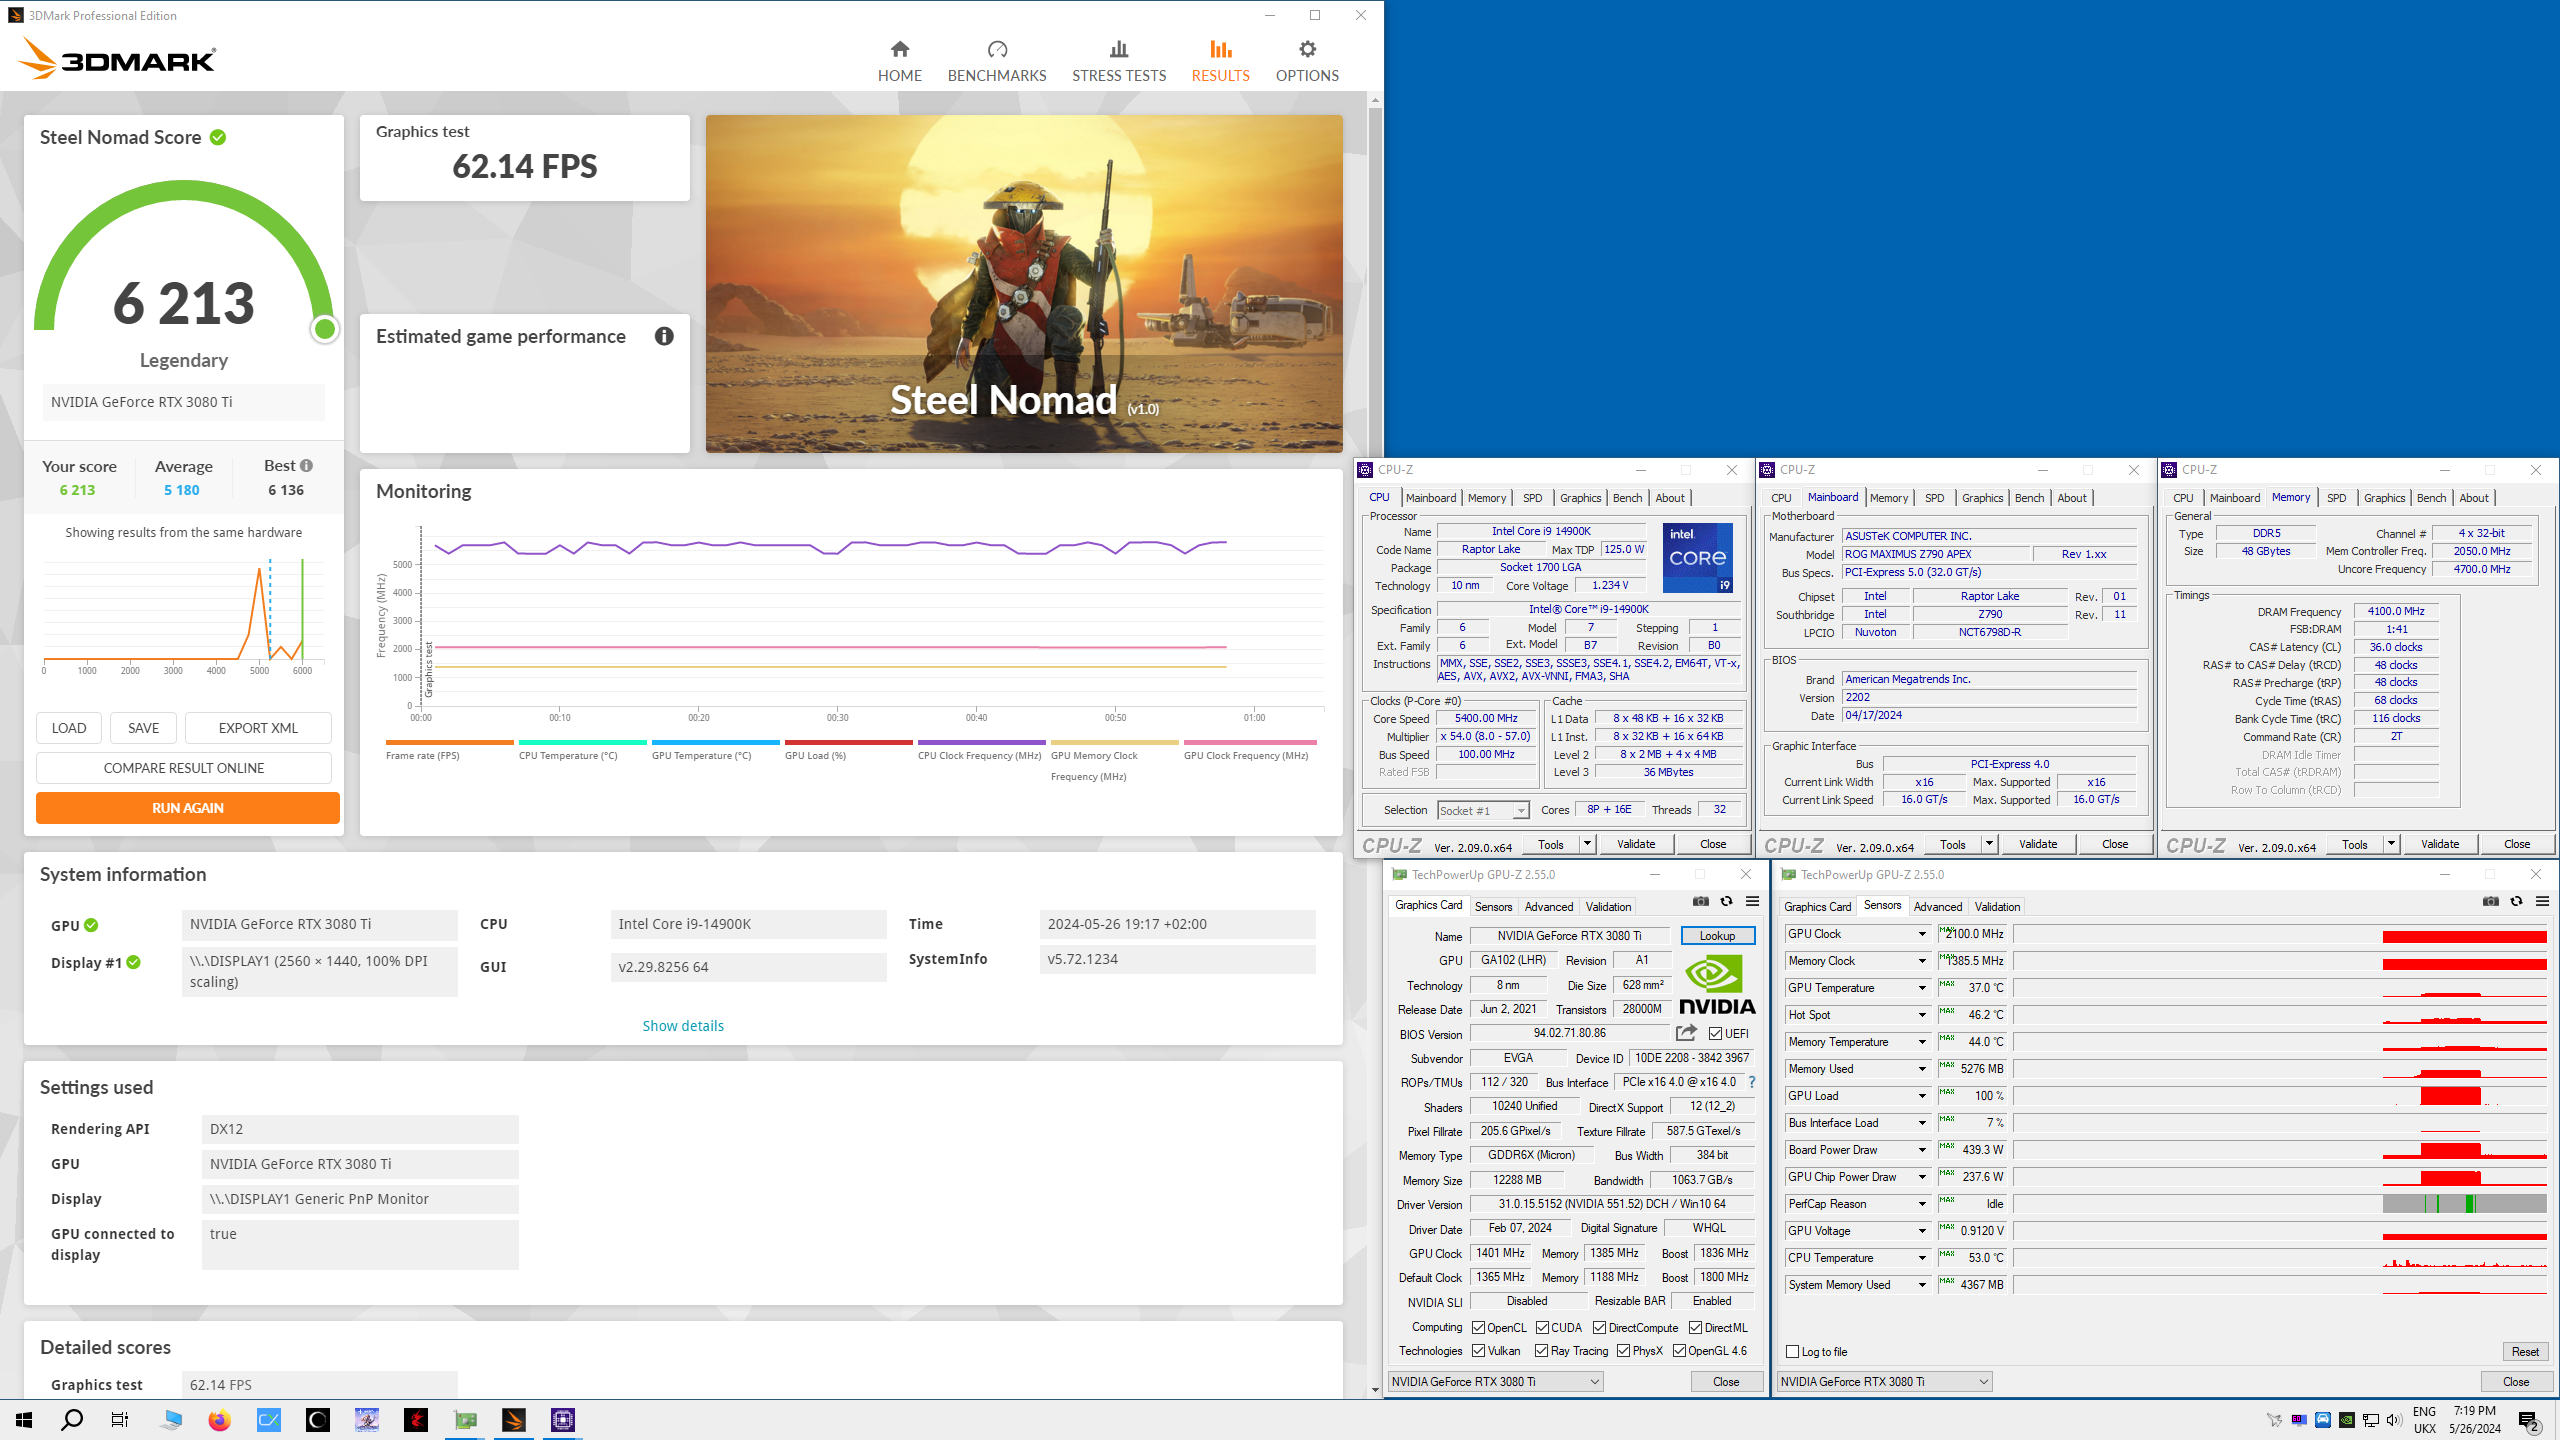This screenshot has height=1440, width=2560.
Task: Open Windows Search on the taskbar
Action: point(72,1420)
